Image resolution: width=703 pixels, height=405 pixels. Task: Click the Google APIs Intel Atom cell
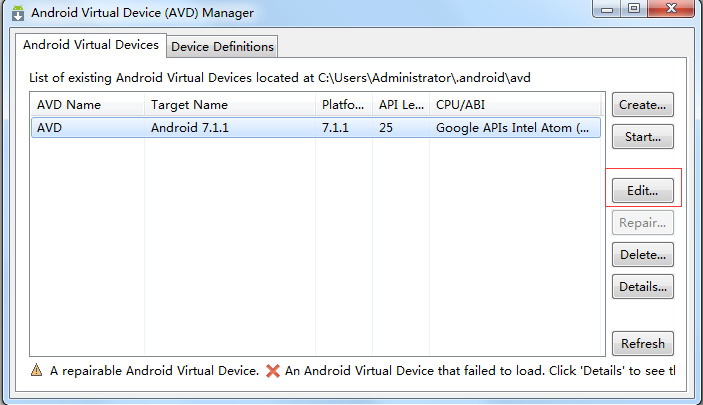point(512,128)
